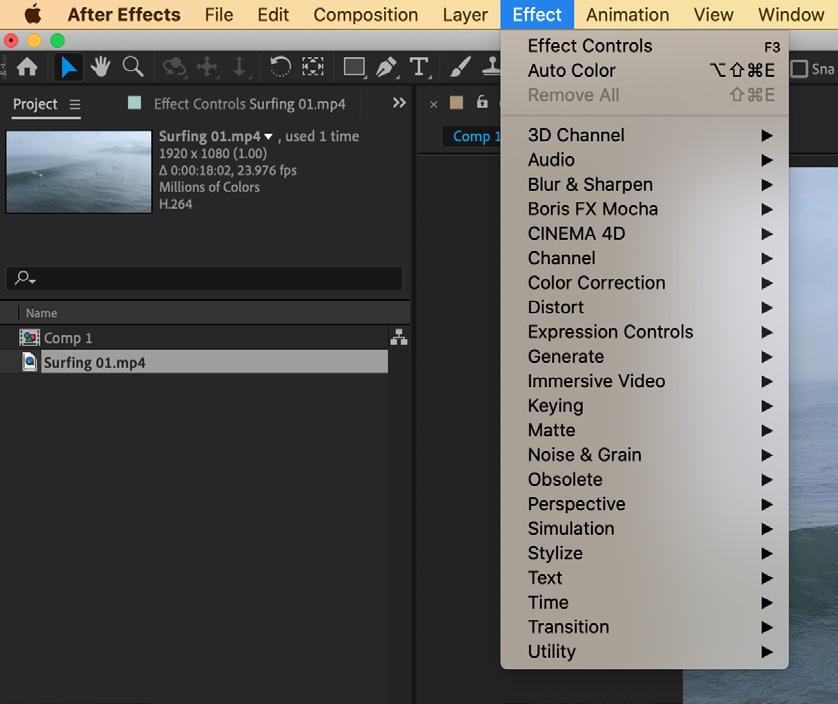Open the Surfing 01.mp4 footage dropdown arrow

[x=268, y=137]
